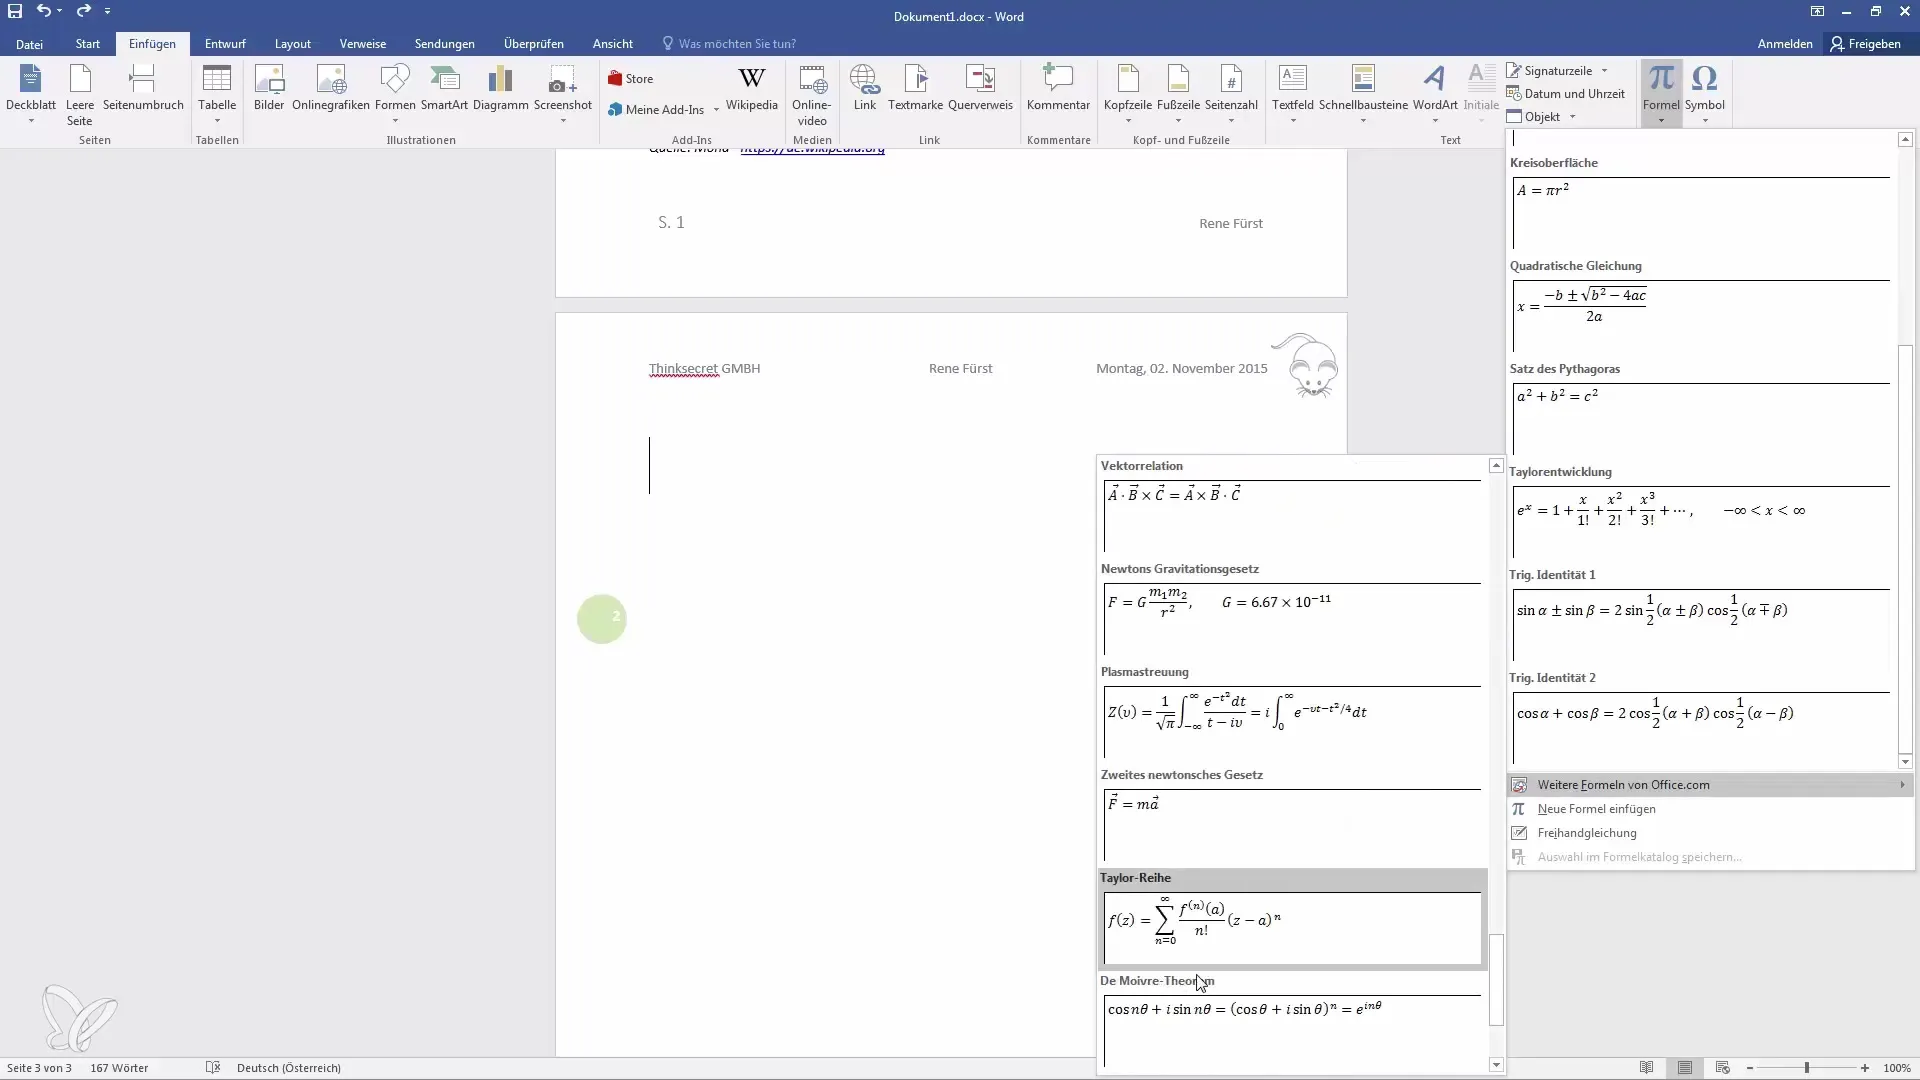This screenshot has width=1920, height=1080.
Task: Expand Weitere Formeln von Office.com submenu
Action: click(x=1711, y=785)
